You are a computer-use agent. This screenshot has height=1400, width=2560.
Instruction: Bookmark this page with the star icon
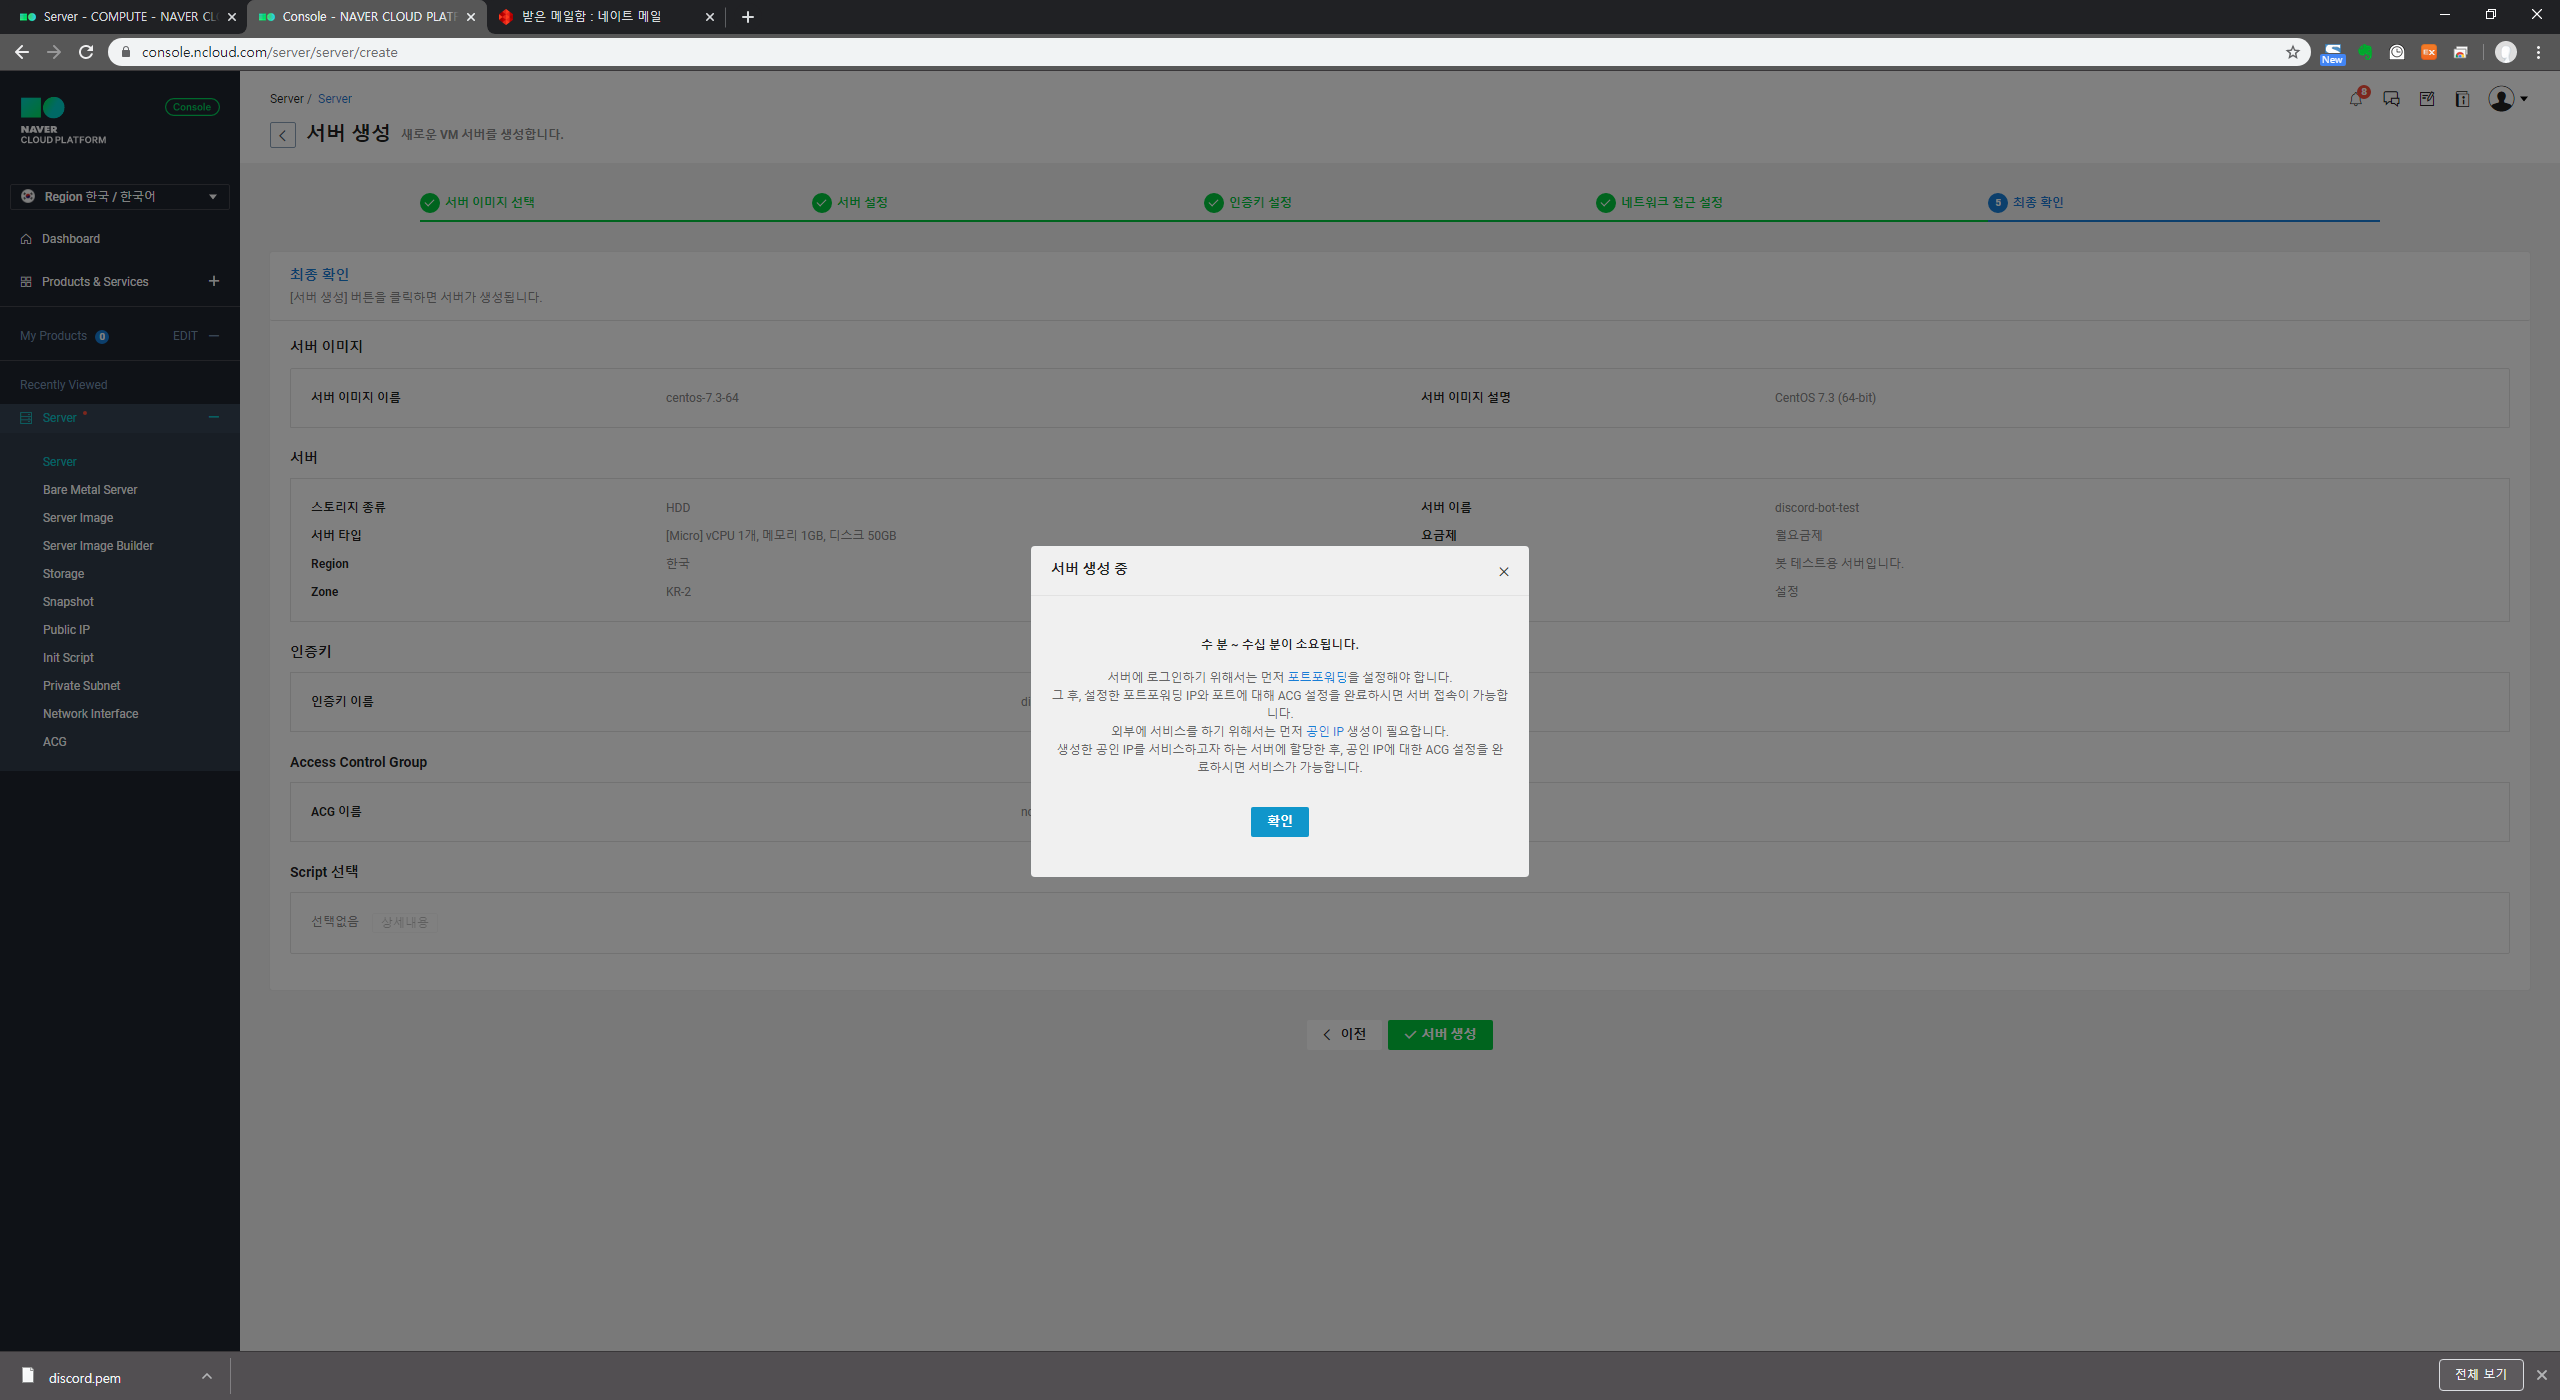click(2292, 52)
